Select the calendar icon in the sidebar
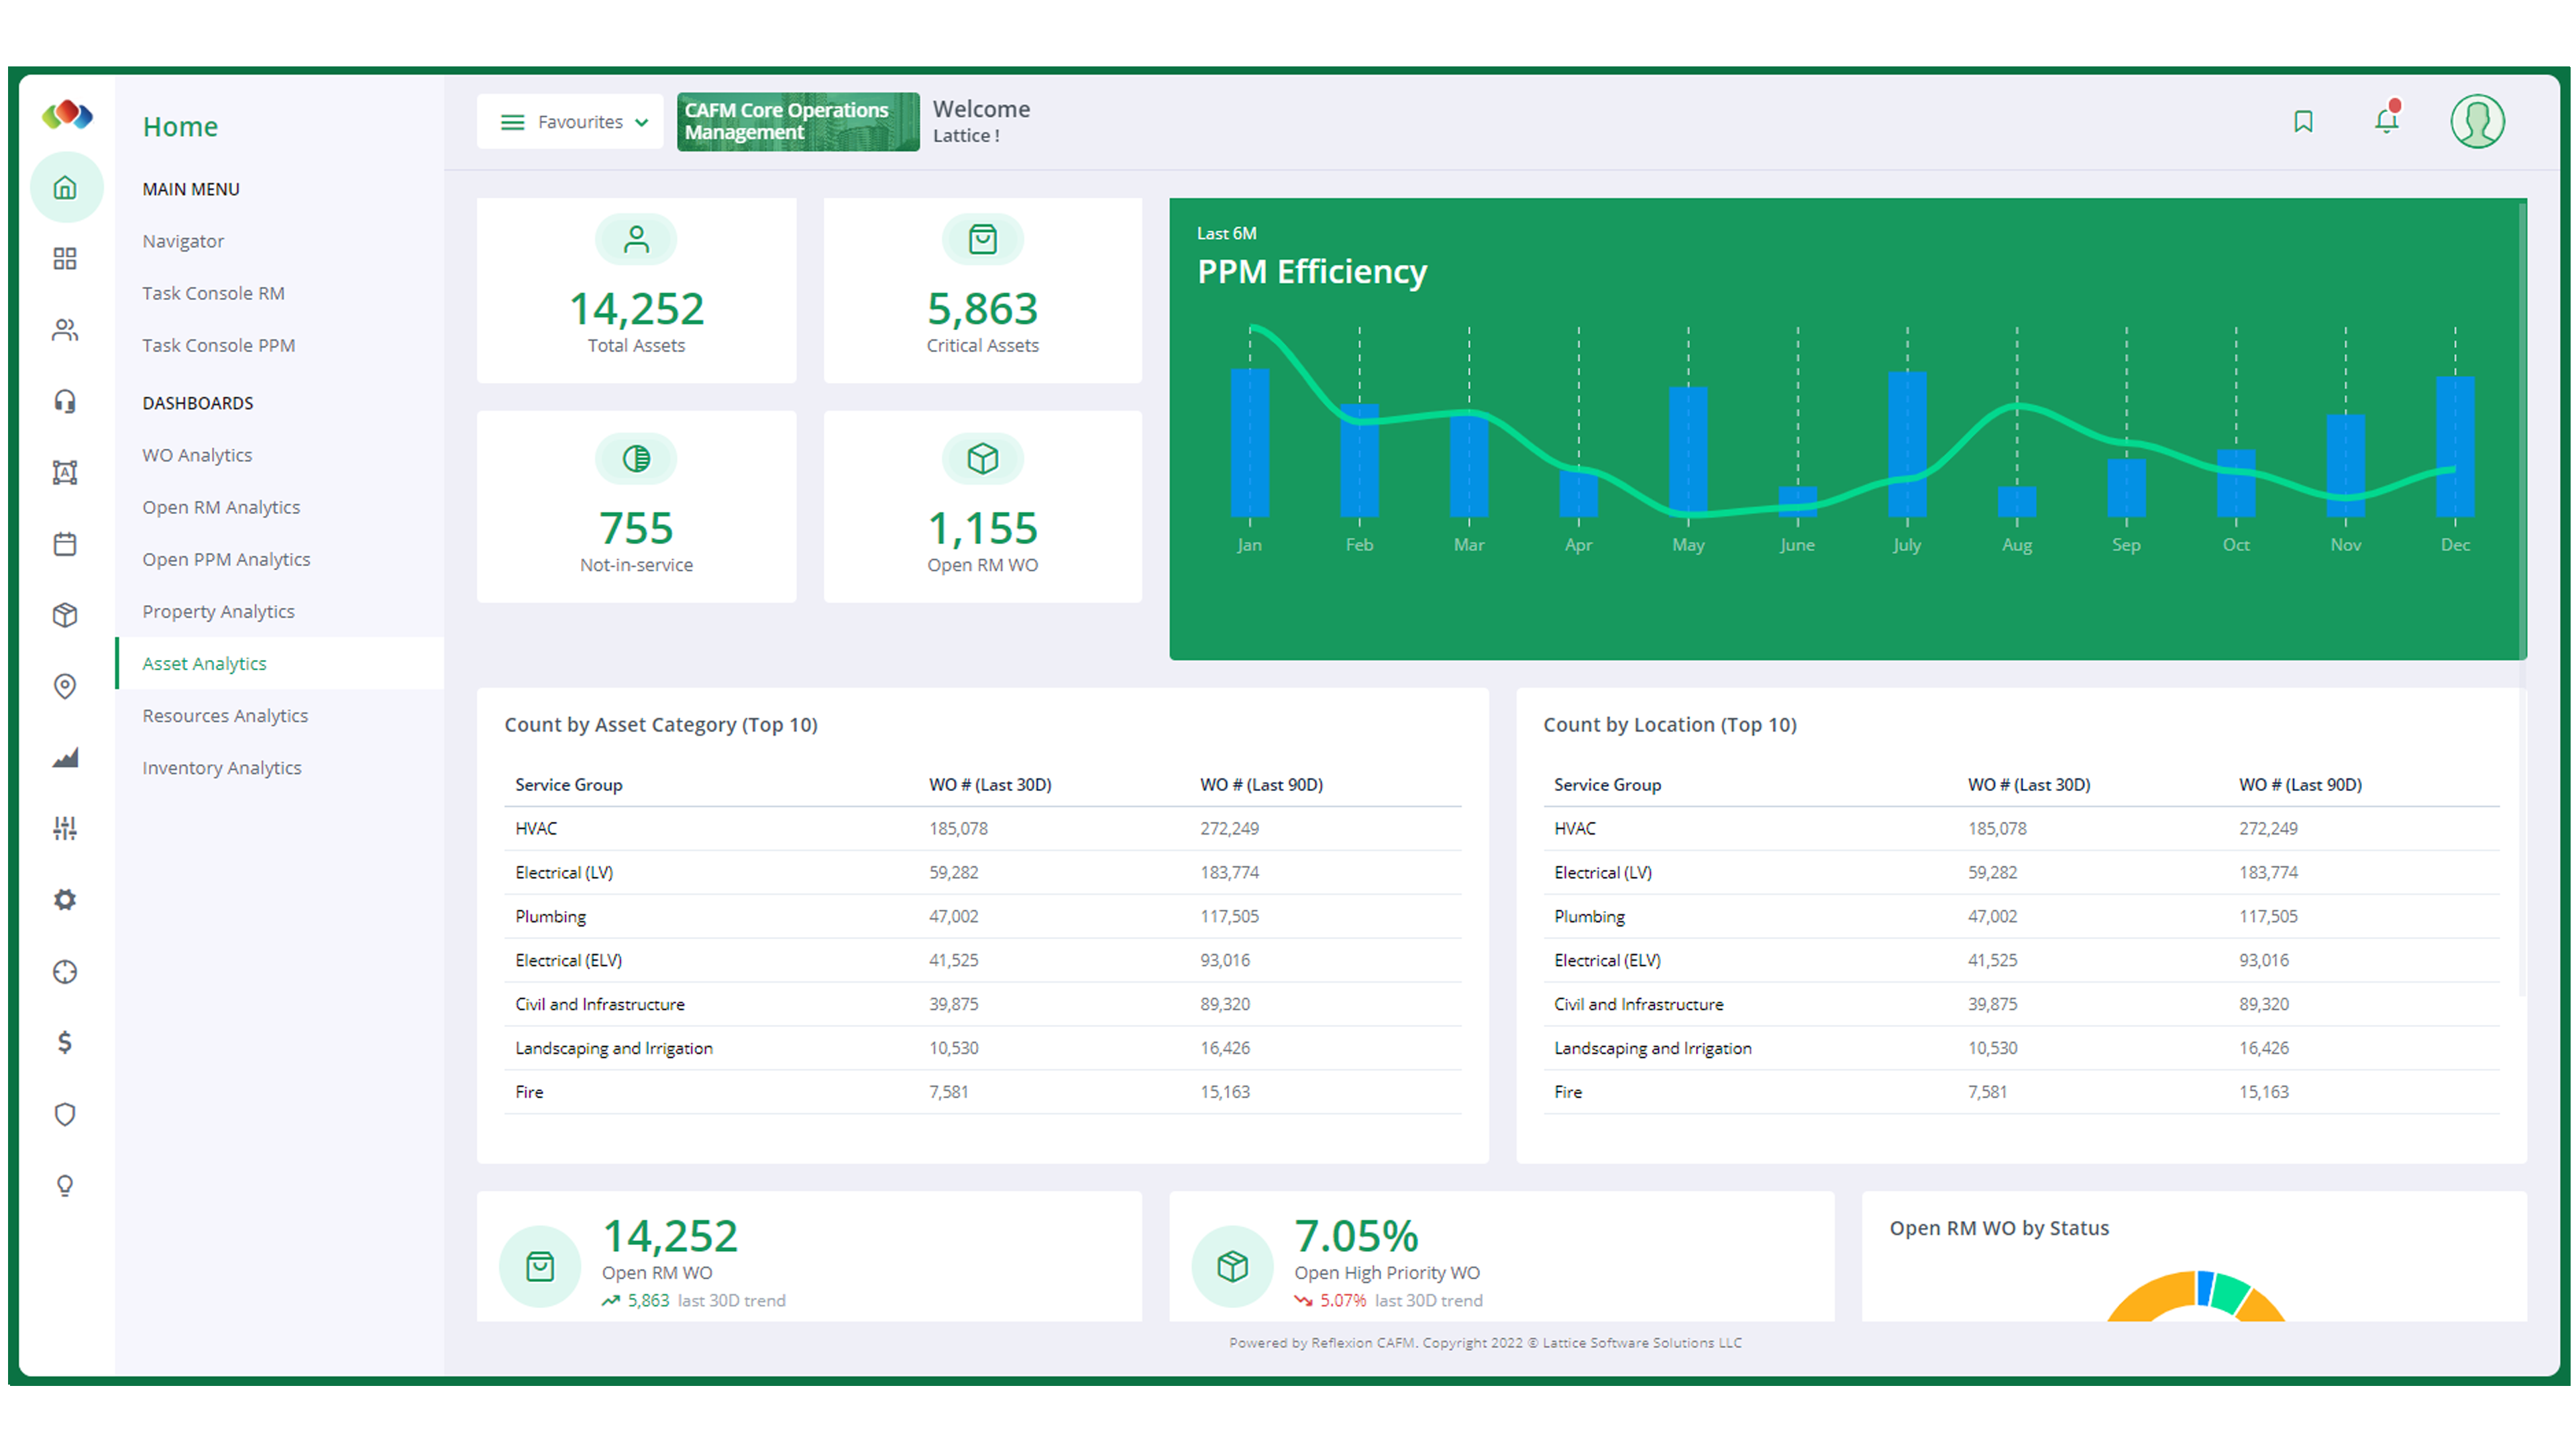 pos(66,543)
